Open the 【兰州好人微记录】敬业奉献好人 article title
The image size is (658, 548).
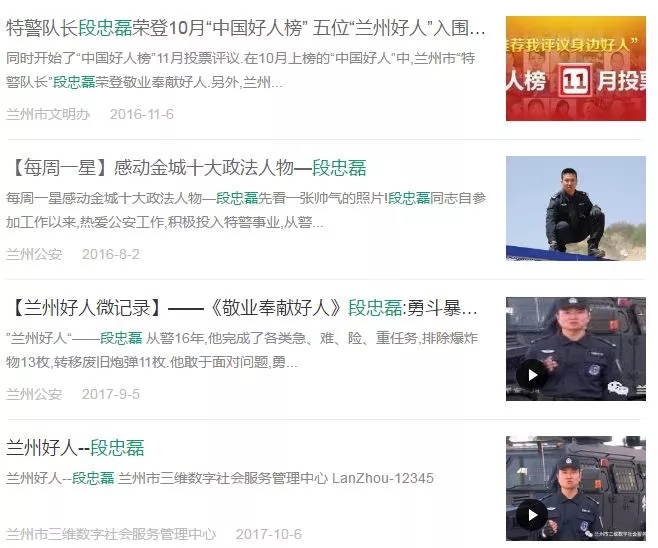[242, 308]
